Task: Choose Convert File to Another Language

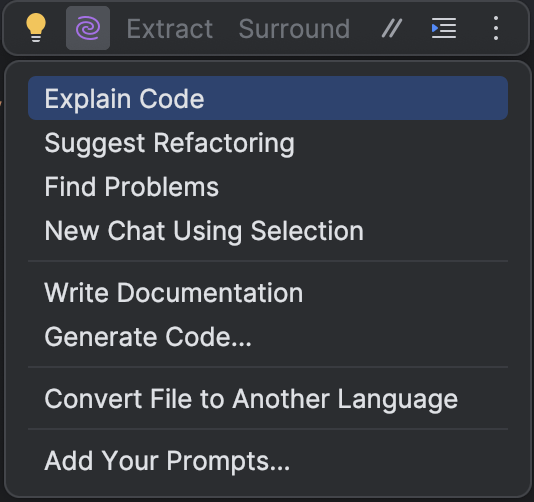Action: coord(268,398)
